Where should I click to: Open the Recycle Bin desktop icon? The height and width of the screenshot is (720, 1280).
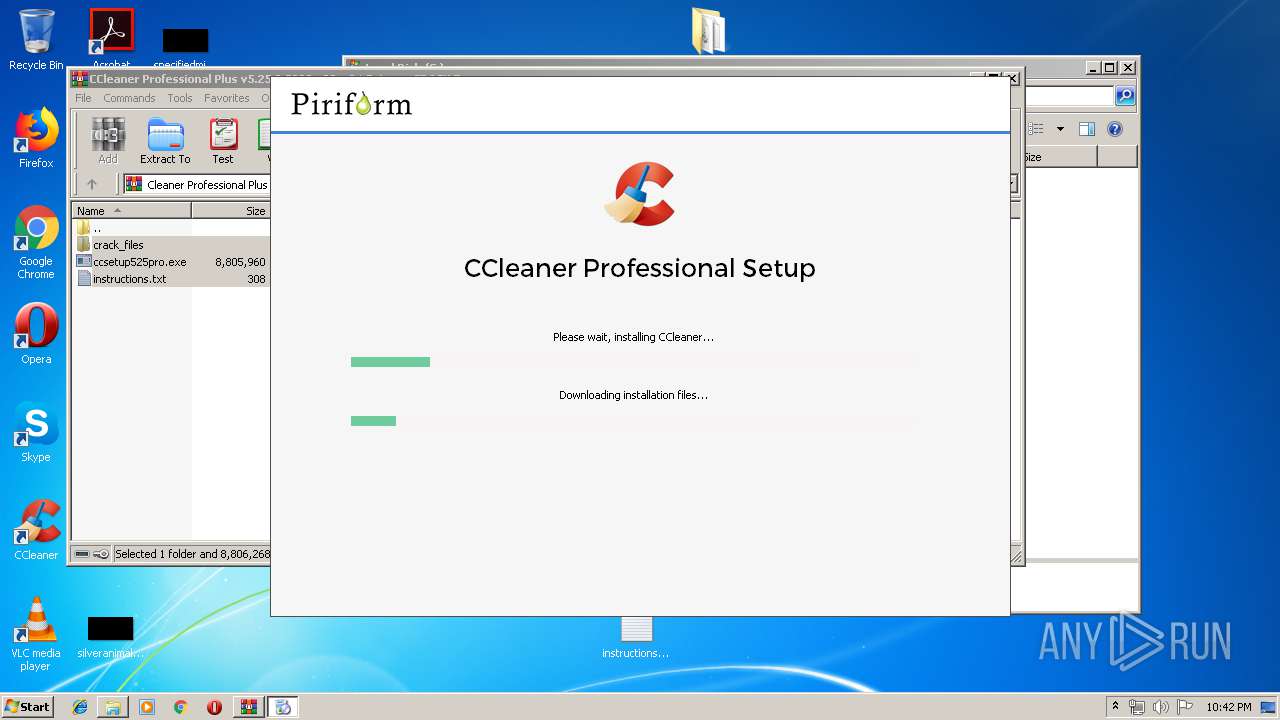(36, 40)
